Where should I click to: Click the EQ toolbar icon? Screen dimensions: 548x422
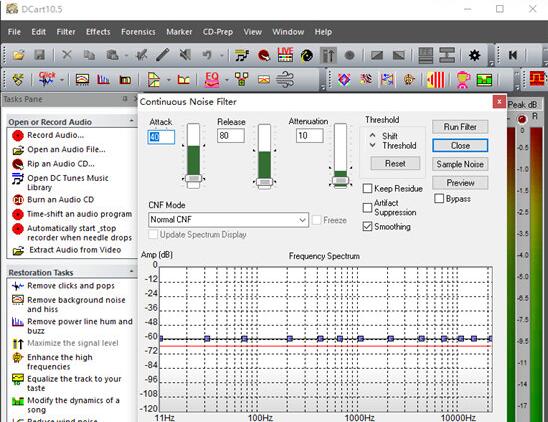click(212, 80)
